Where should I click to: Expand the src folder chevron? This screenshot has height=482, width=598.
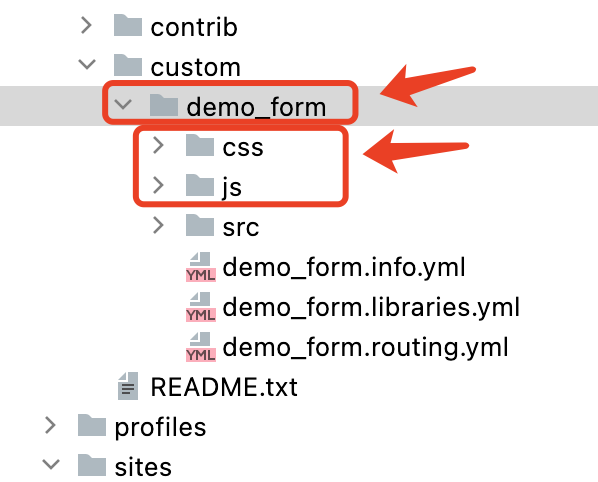(x=158, y=225)
